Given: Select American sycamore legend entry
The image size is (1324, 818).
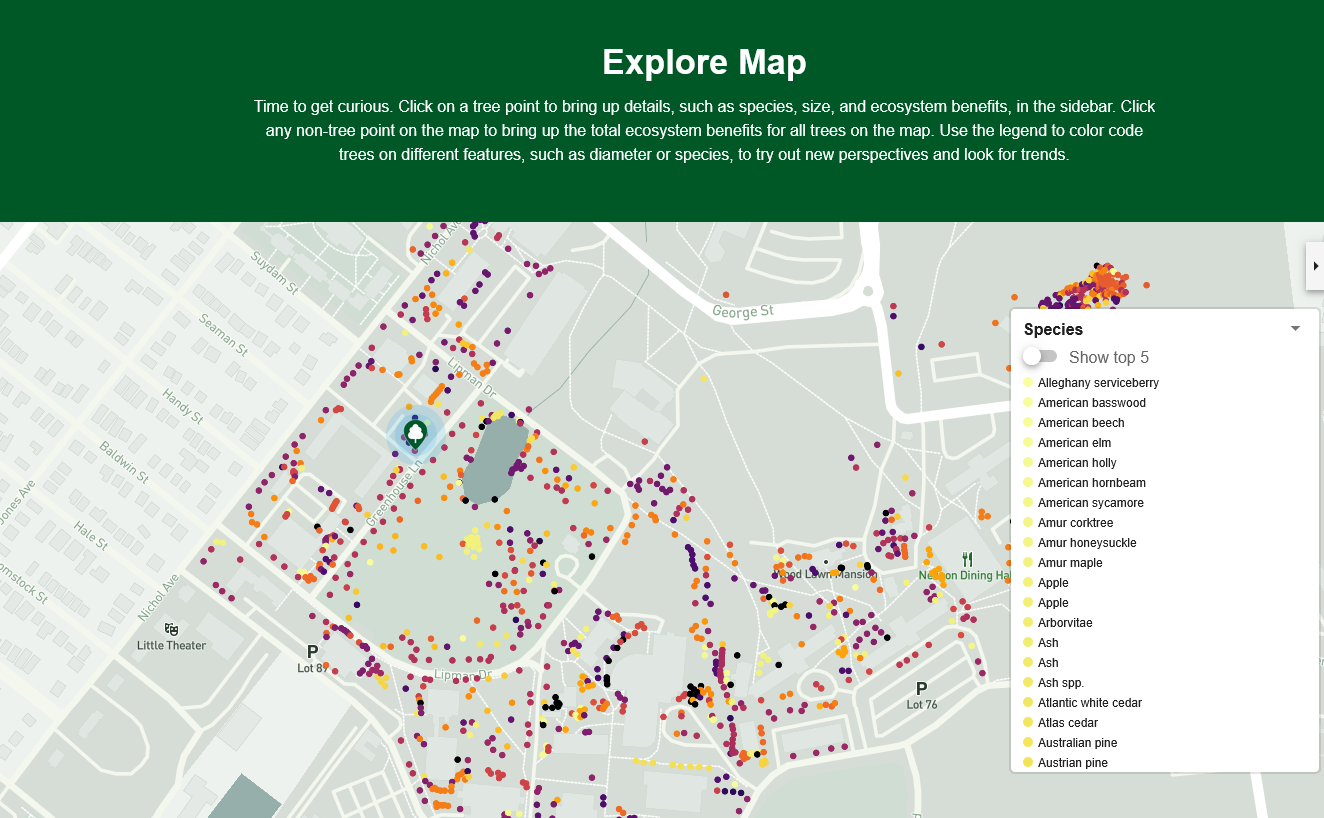Looking at the screenshot, I should 1090,503.
